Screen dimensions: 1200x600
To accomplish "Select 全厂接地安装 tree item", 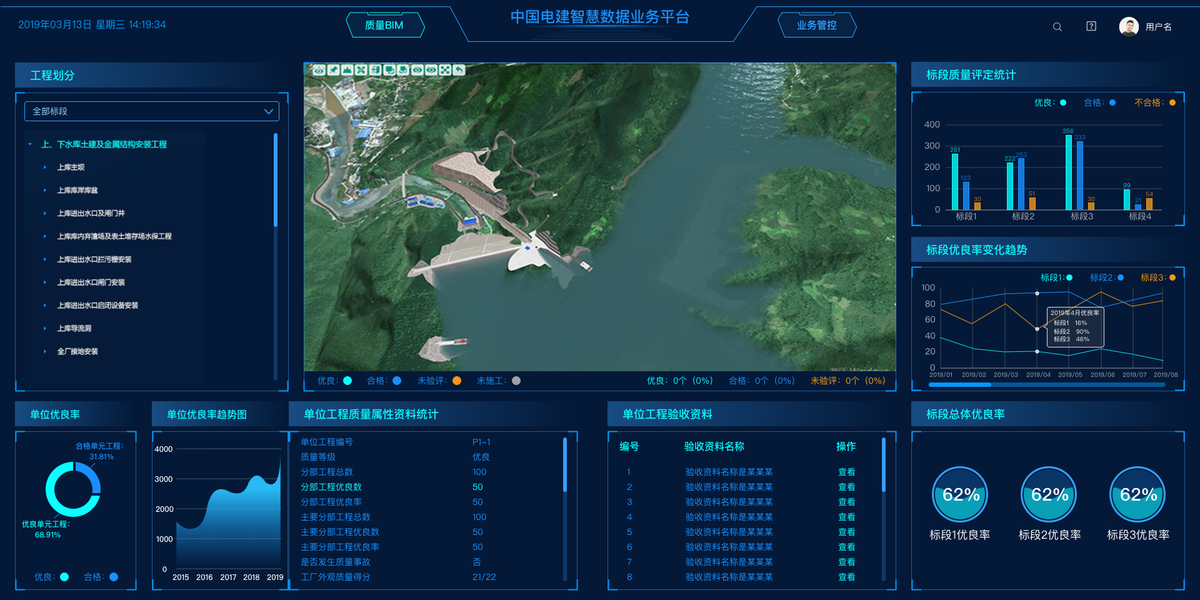I will (77, 352).
